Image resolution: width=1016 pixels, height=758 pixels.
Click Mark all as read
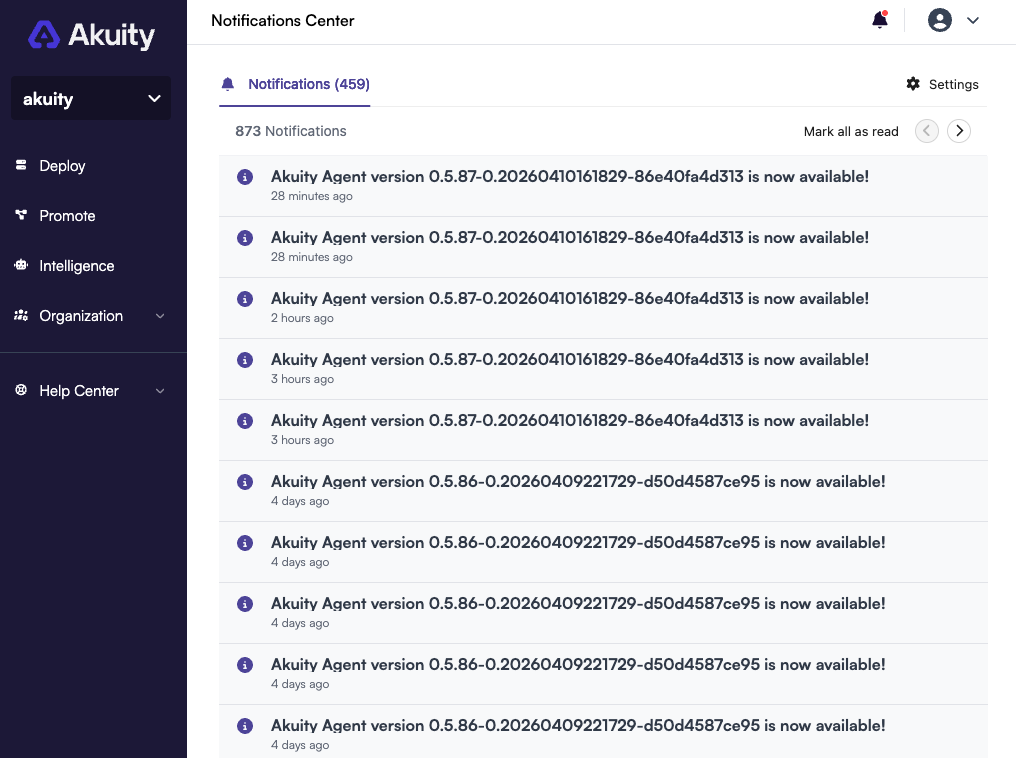click(851, 131)
